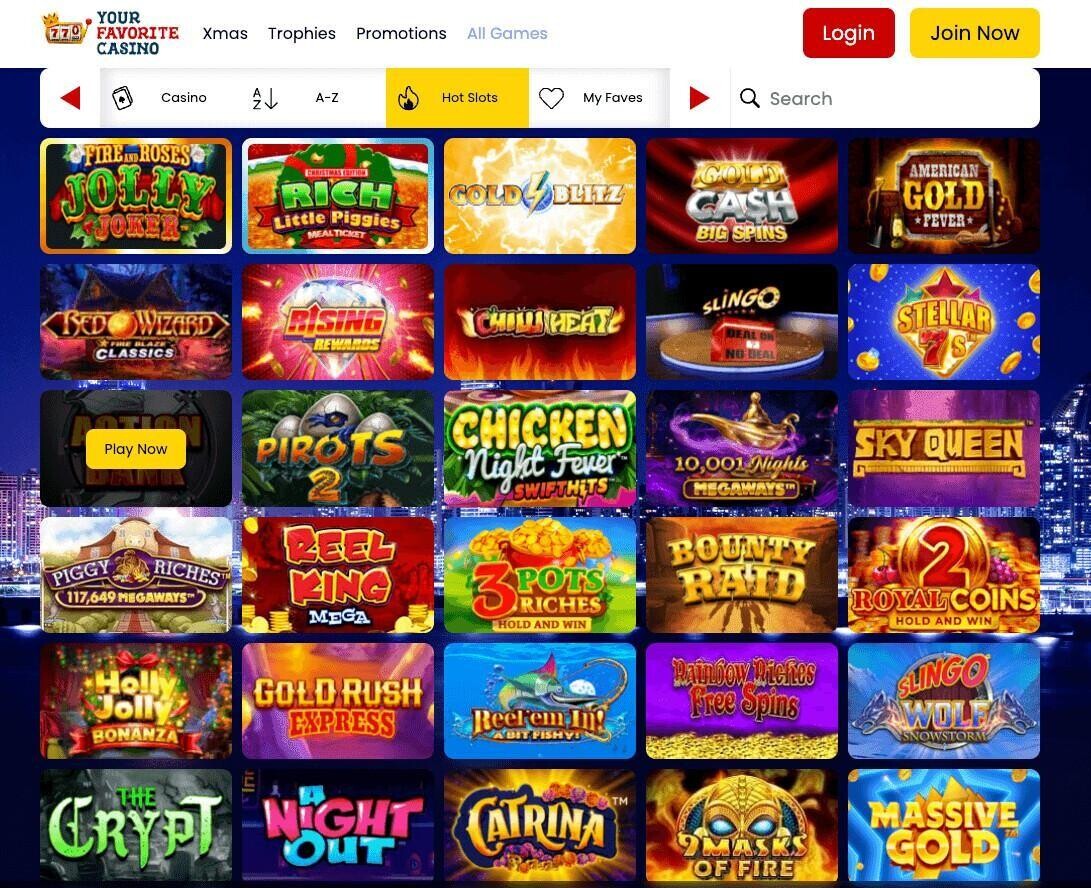This screenshot has height=888, width=1091.
Task: Open the Gold Blitz game thumbnail
Action: click(539, 196)
